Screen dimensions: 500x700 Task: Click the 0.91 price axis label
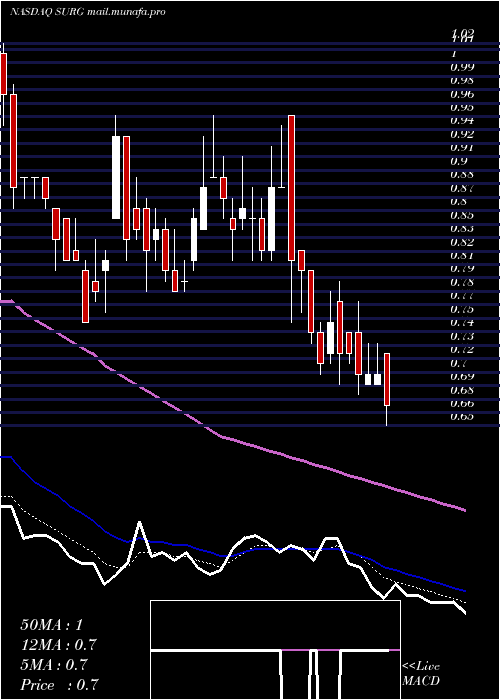462,148
